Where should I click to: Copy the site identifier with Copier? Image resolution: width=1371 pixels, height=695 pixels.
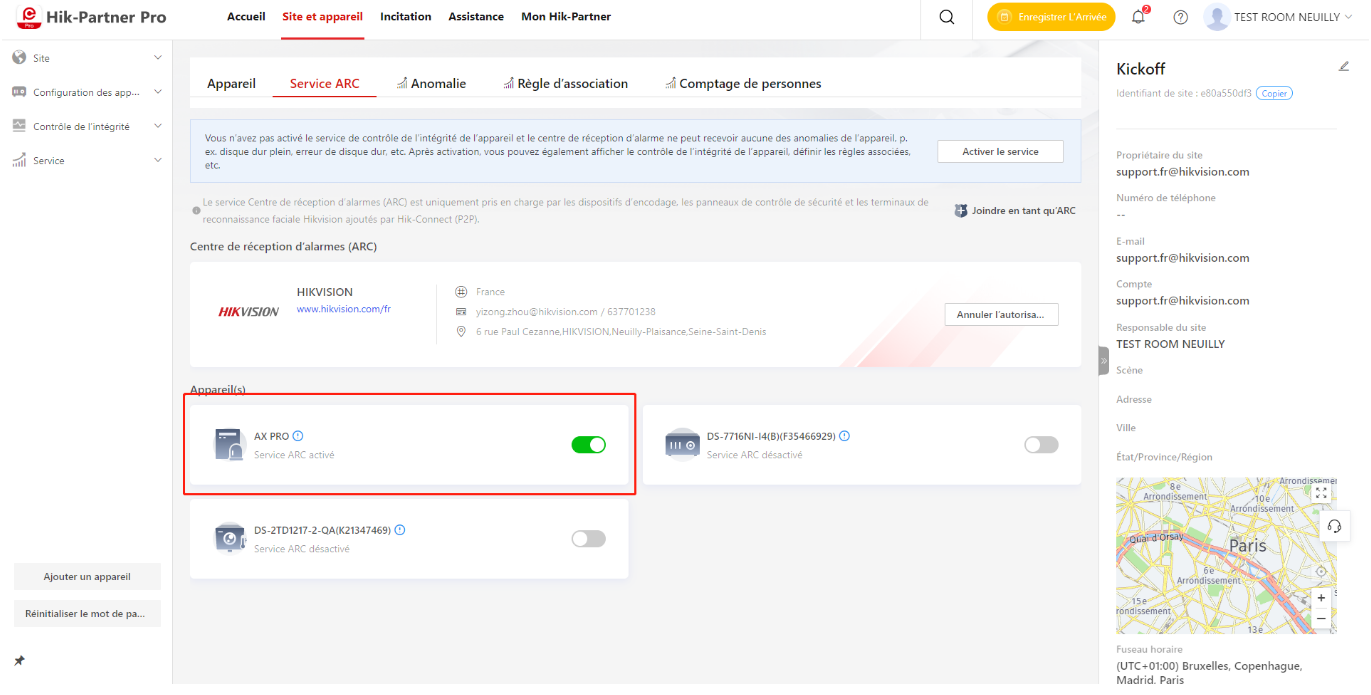tap(1274, 93)
